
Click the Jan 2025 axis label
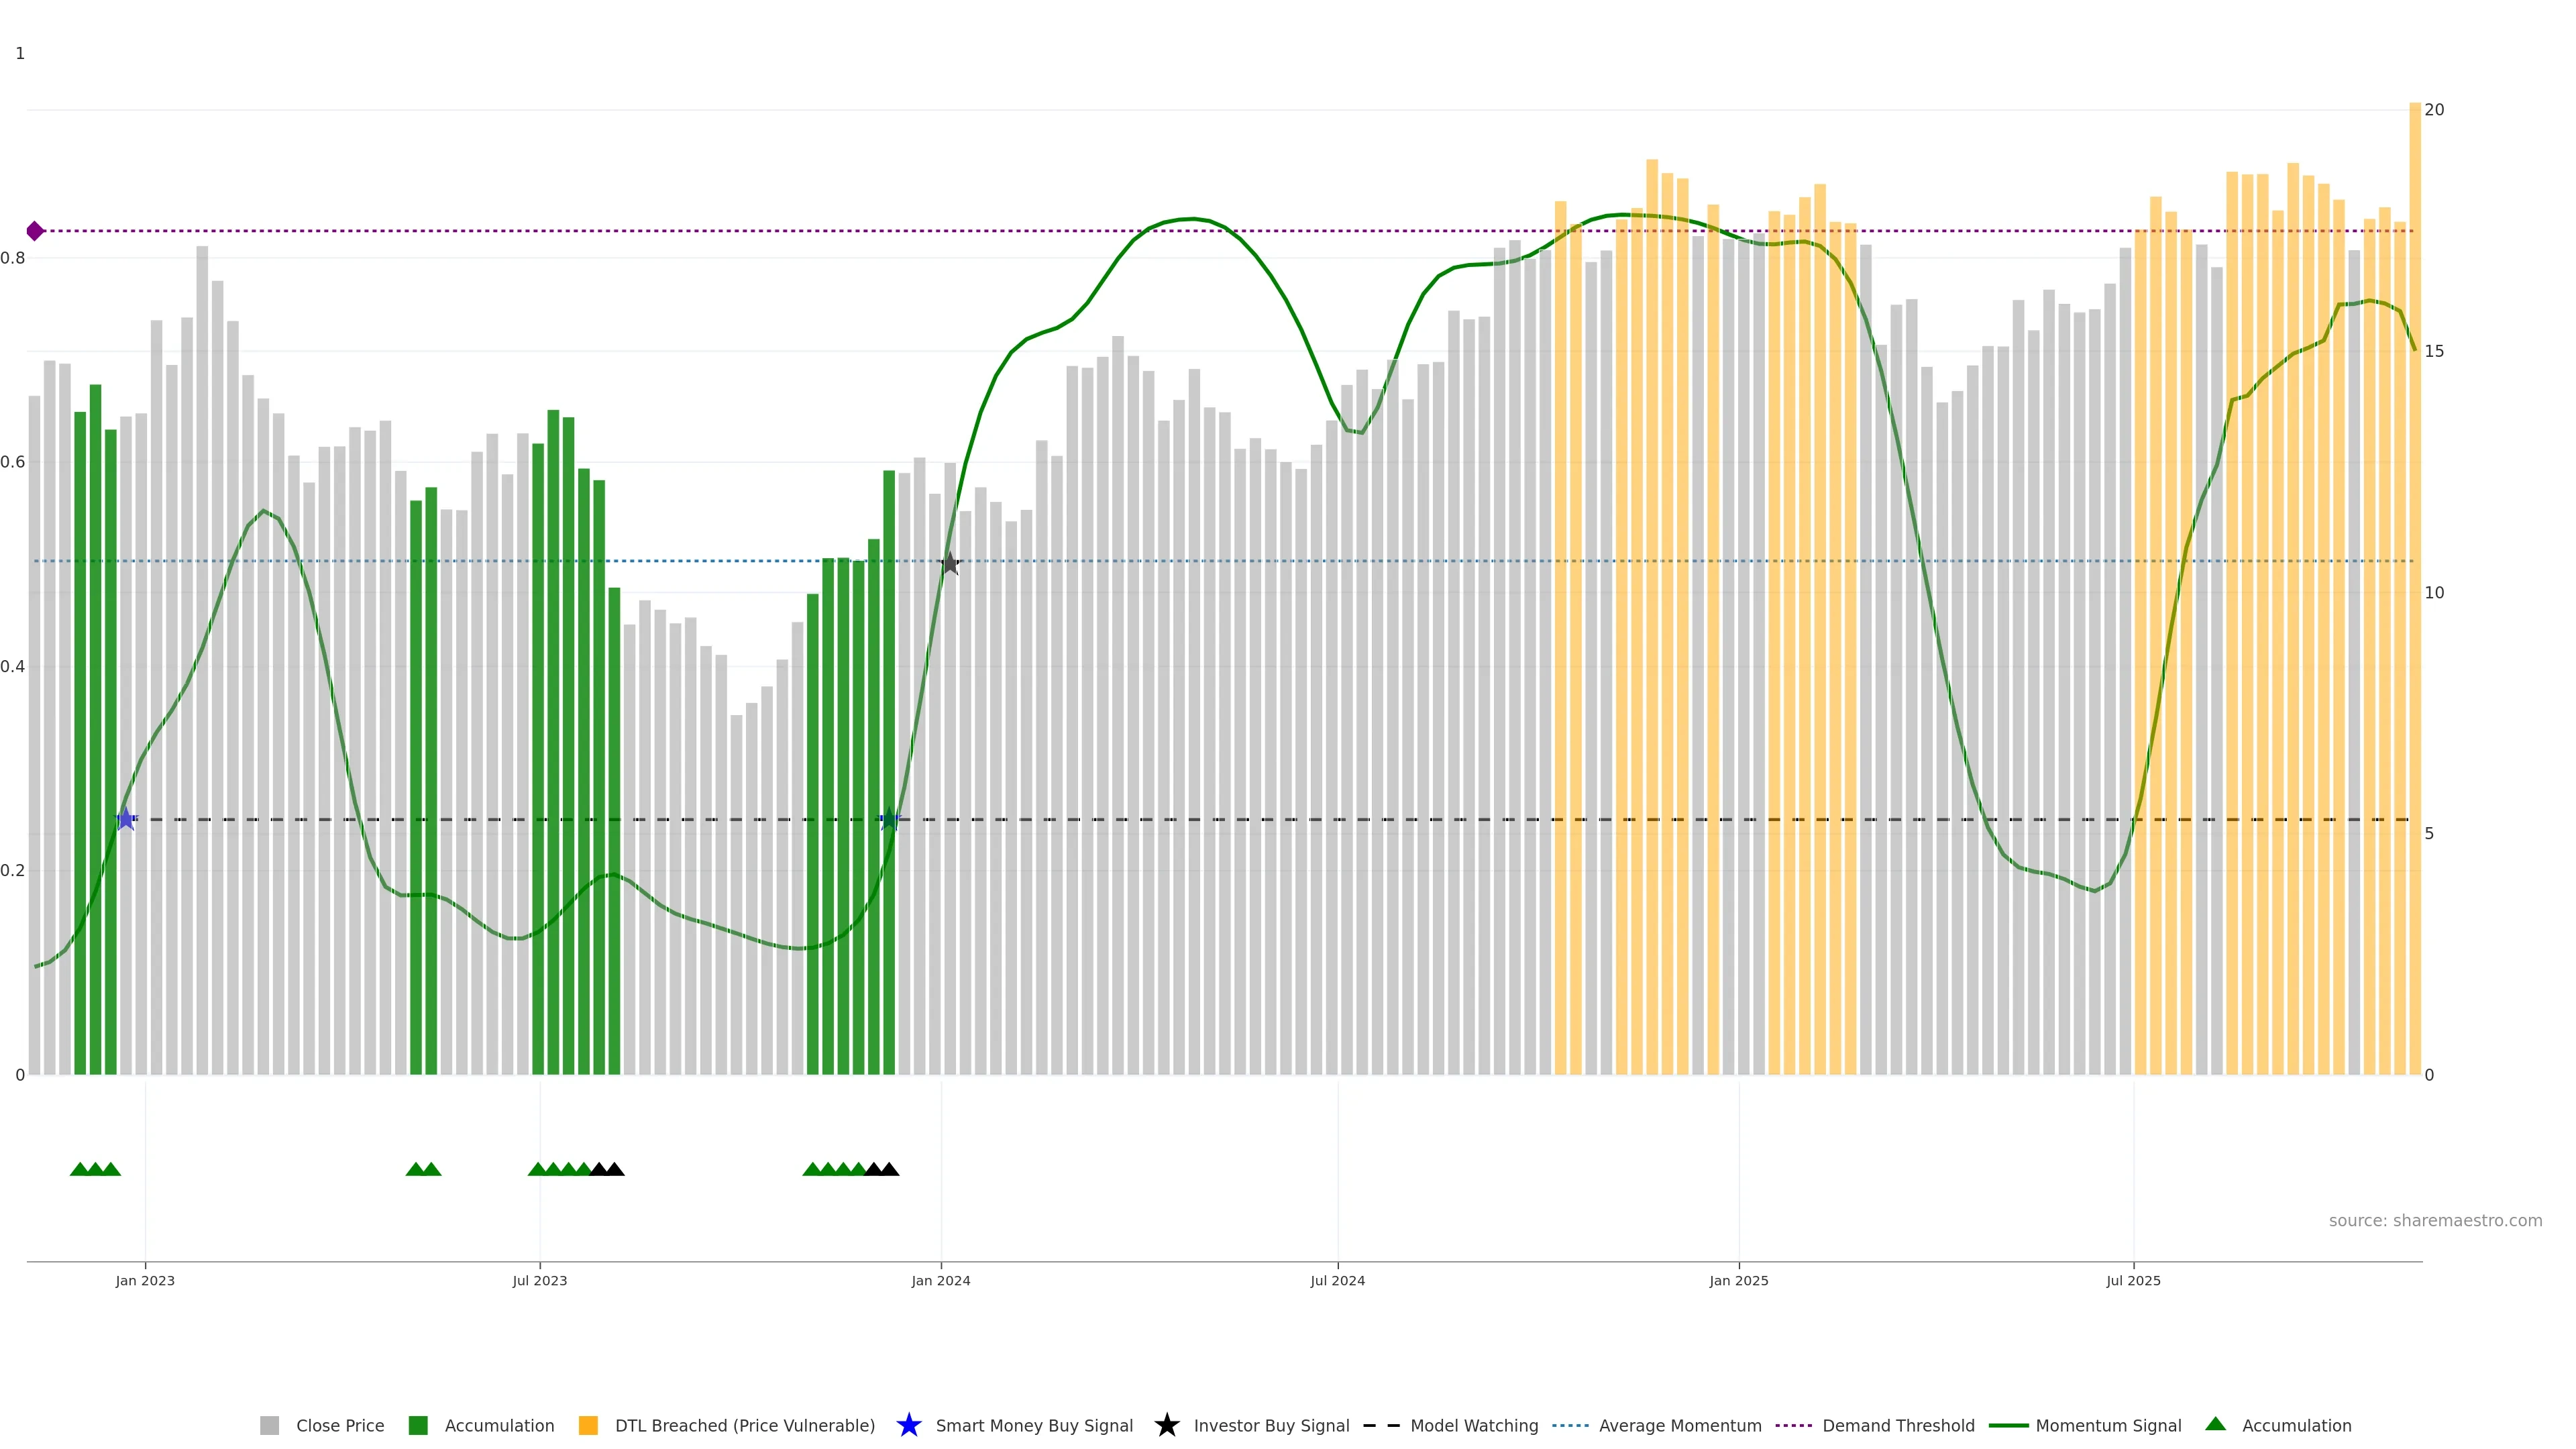click(1738, 1280)
